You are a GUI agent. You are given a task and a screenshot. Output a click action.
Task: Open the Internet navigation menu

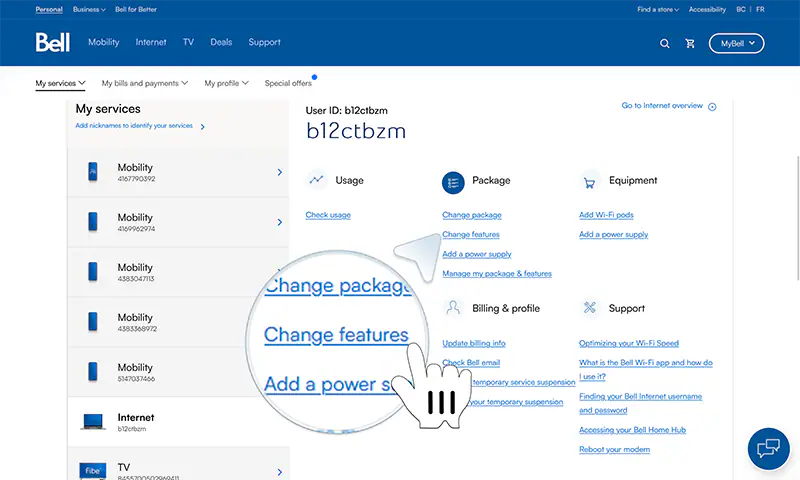coord(151,42)
